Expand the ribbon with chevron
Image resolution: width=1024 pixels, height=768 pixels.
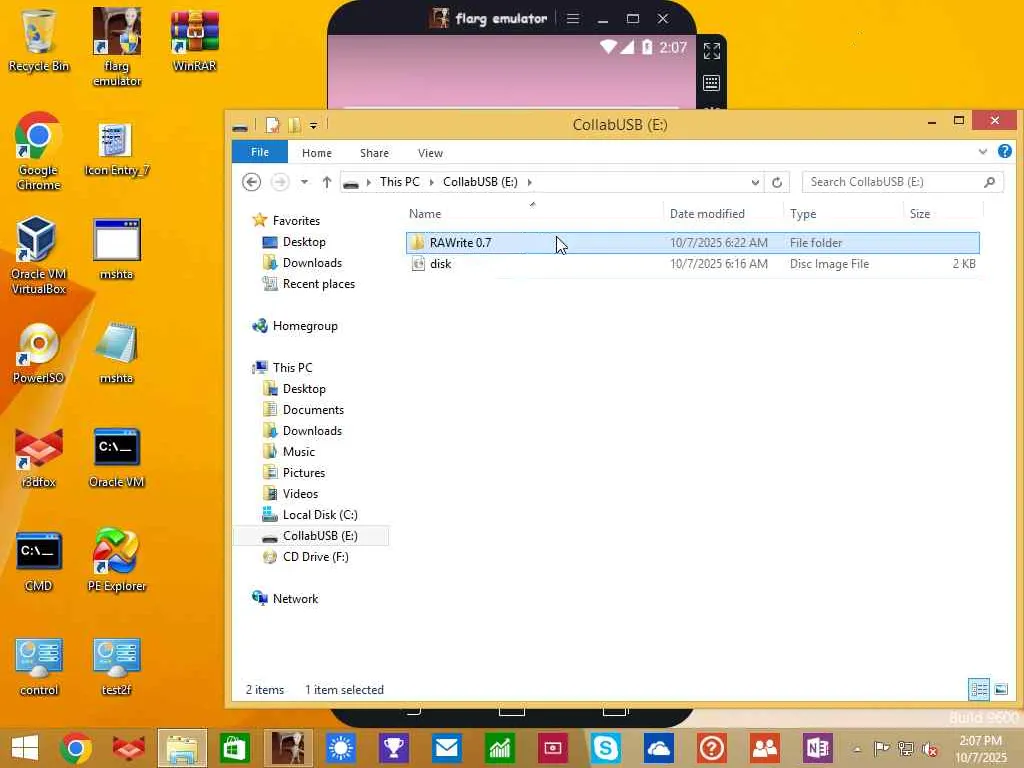click(983, 152)
